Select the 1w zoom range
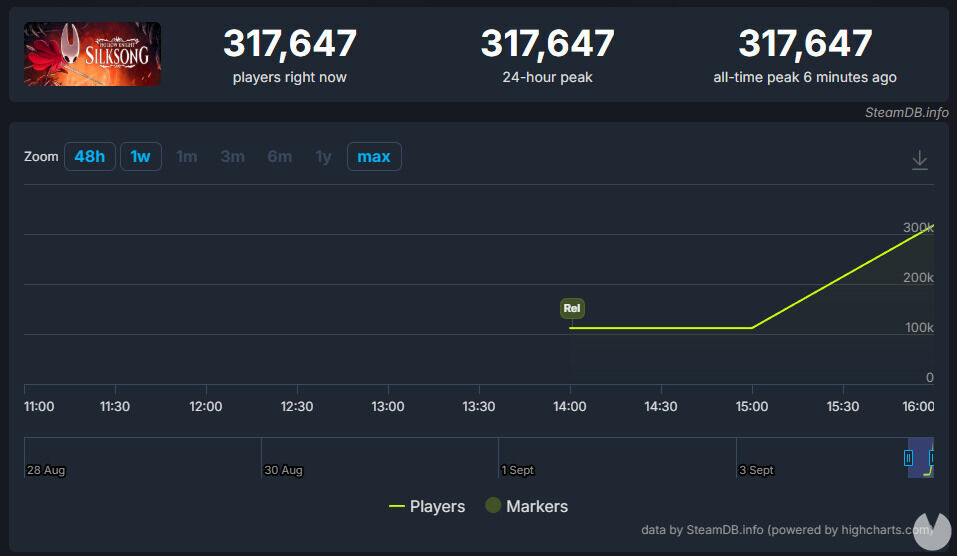957x556 pixels. coord(141,157)
